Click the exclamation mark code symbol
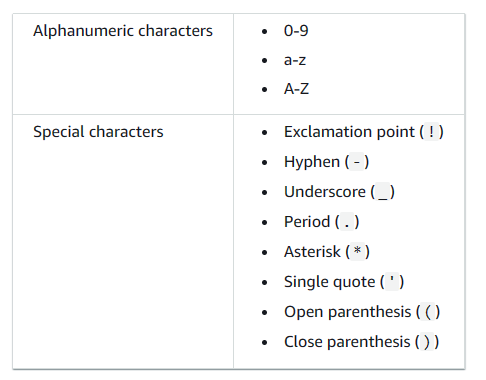The image size is (486, 380). pyautogui.click(x=432, y=132)
